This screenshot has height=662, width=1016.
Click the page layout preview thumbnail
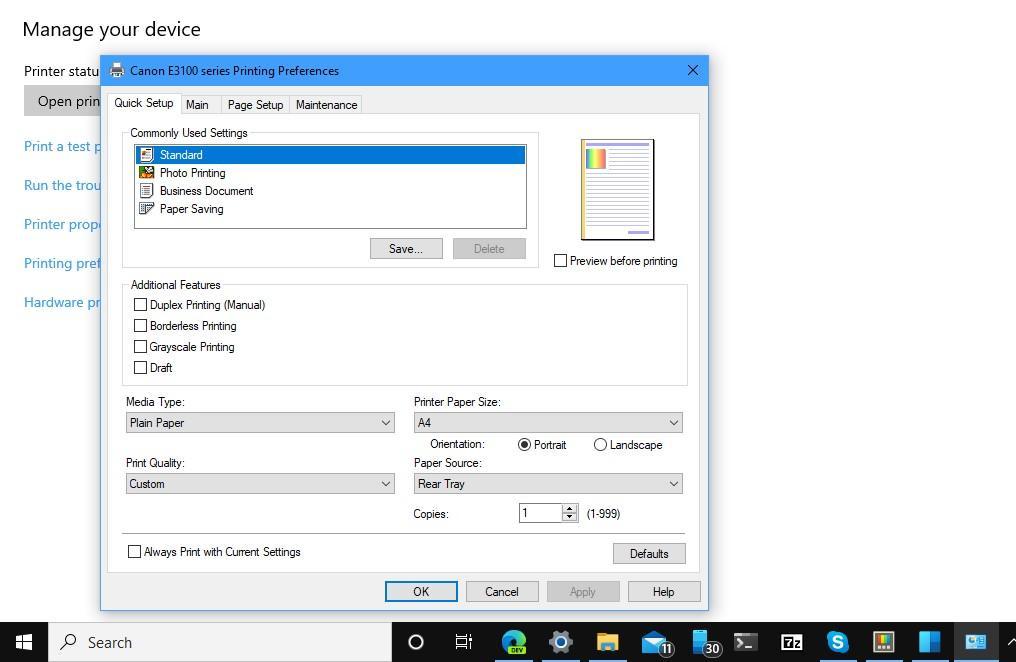618,189
